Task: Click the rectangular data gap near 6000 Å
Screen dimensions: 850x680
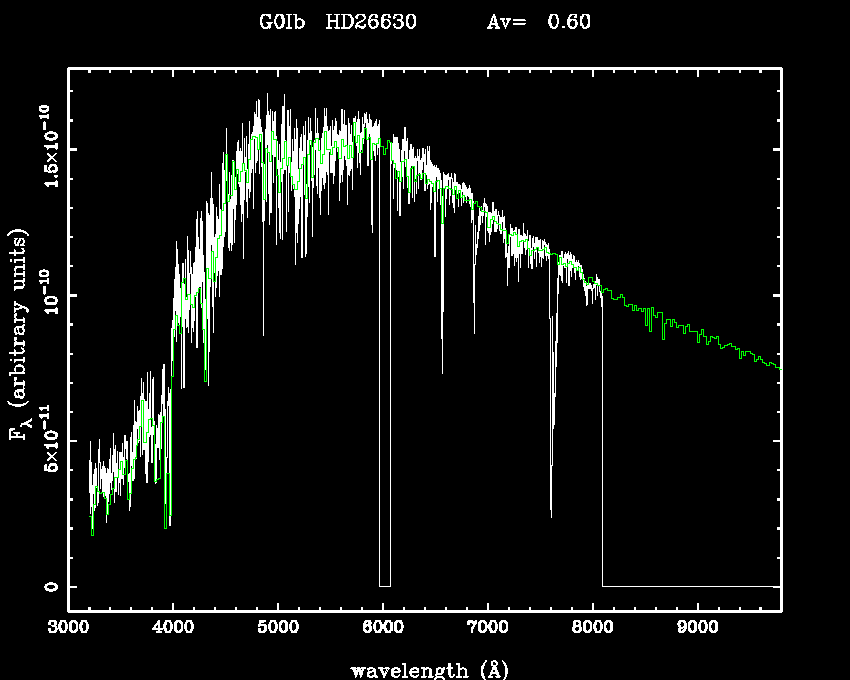Action: tap(385, 400)
